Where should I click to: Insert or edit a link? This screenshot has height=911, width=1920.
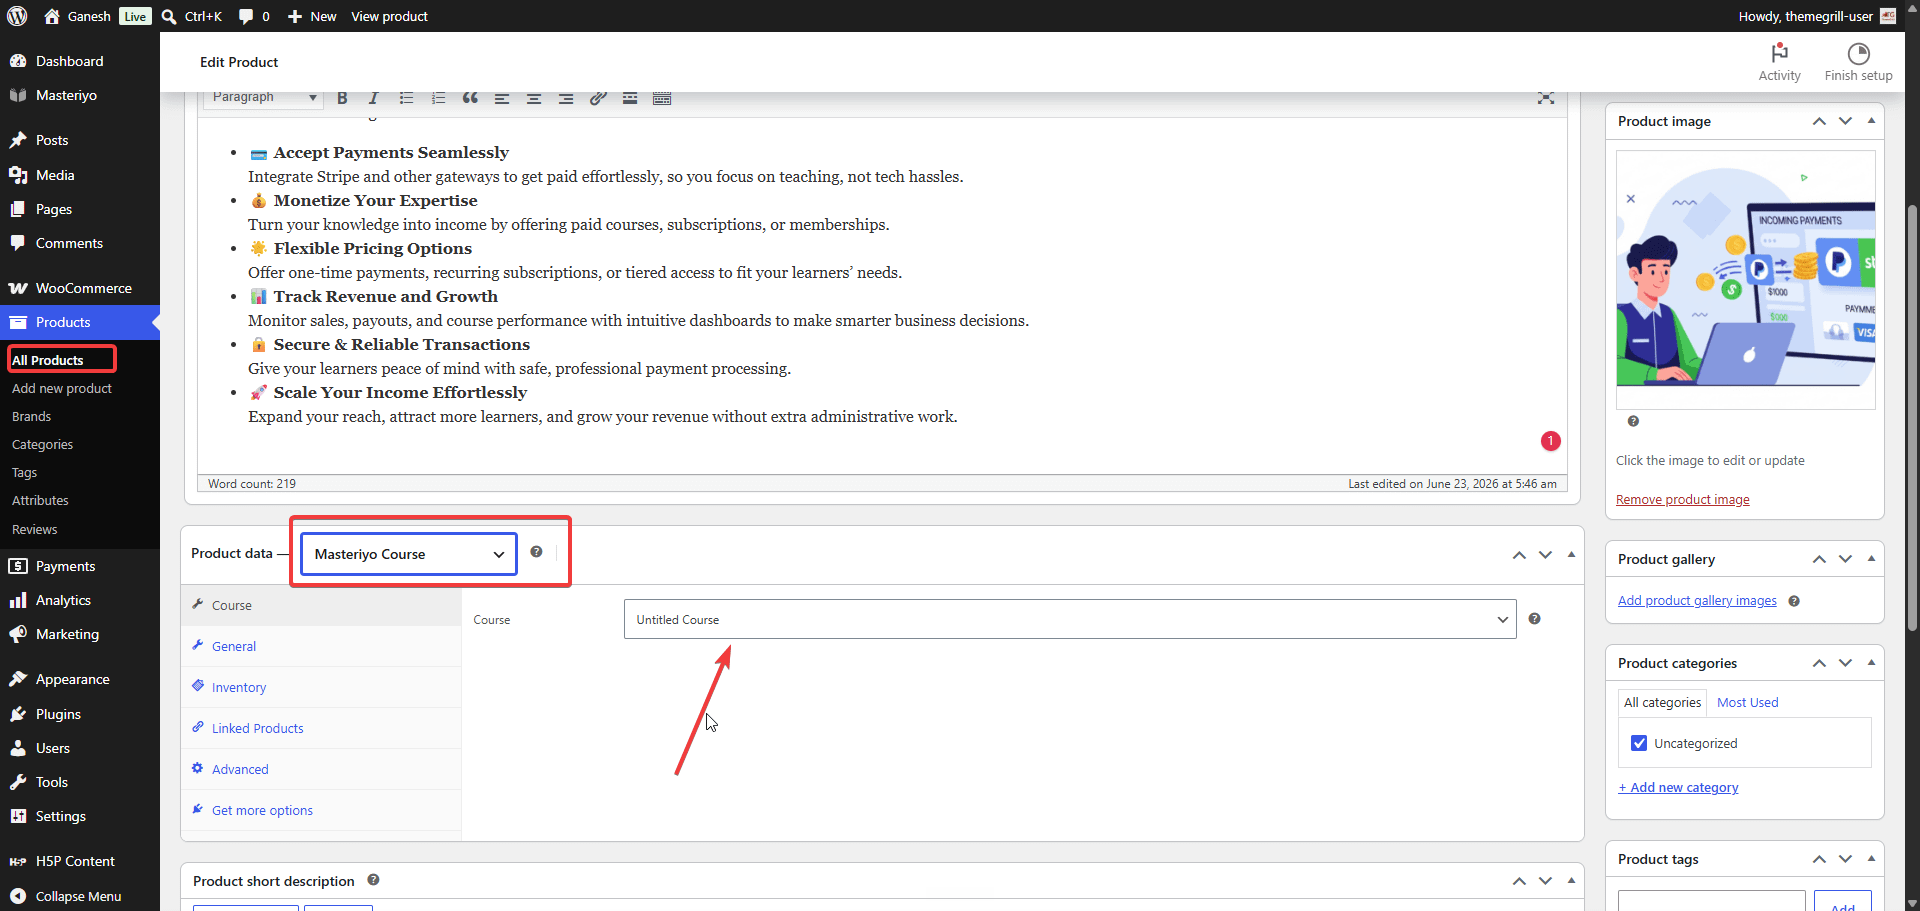tap(598, 98)
